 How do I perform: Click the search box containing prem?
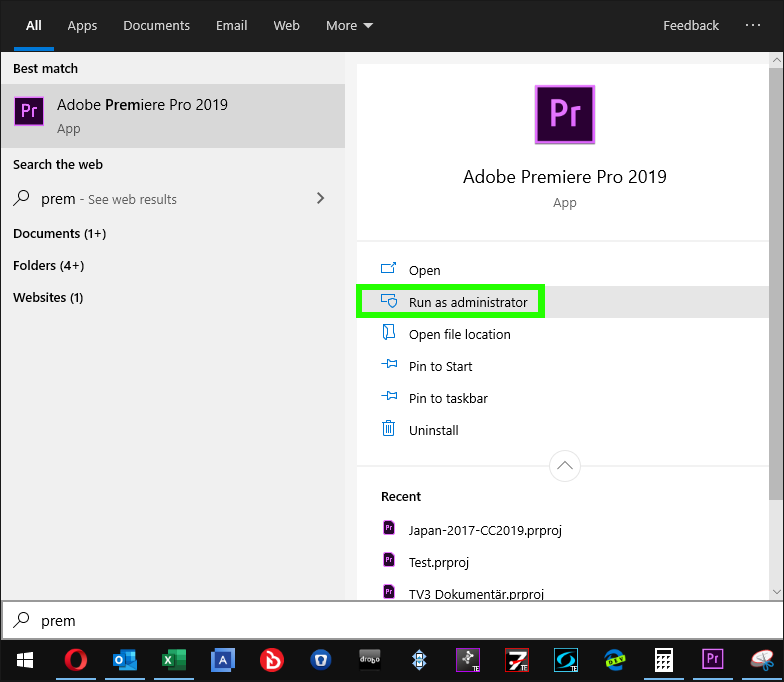pos(390,620)
